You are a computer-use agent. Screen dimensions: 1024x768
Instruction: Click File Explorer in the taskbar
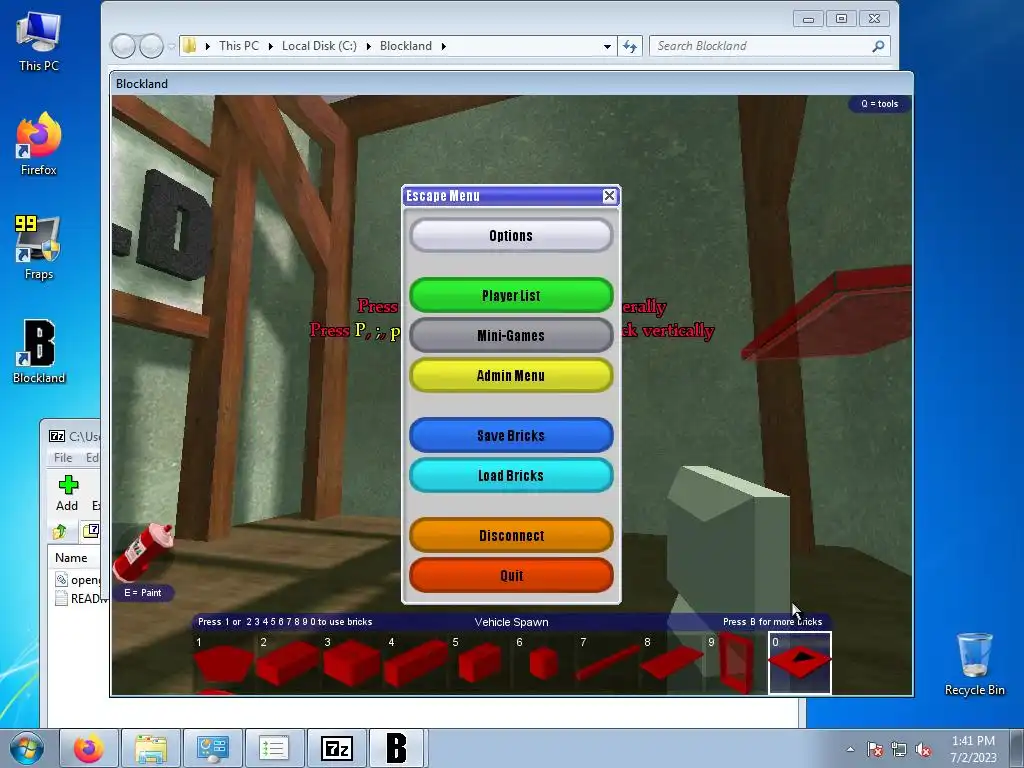pos(151,748)
